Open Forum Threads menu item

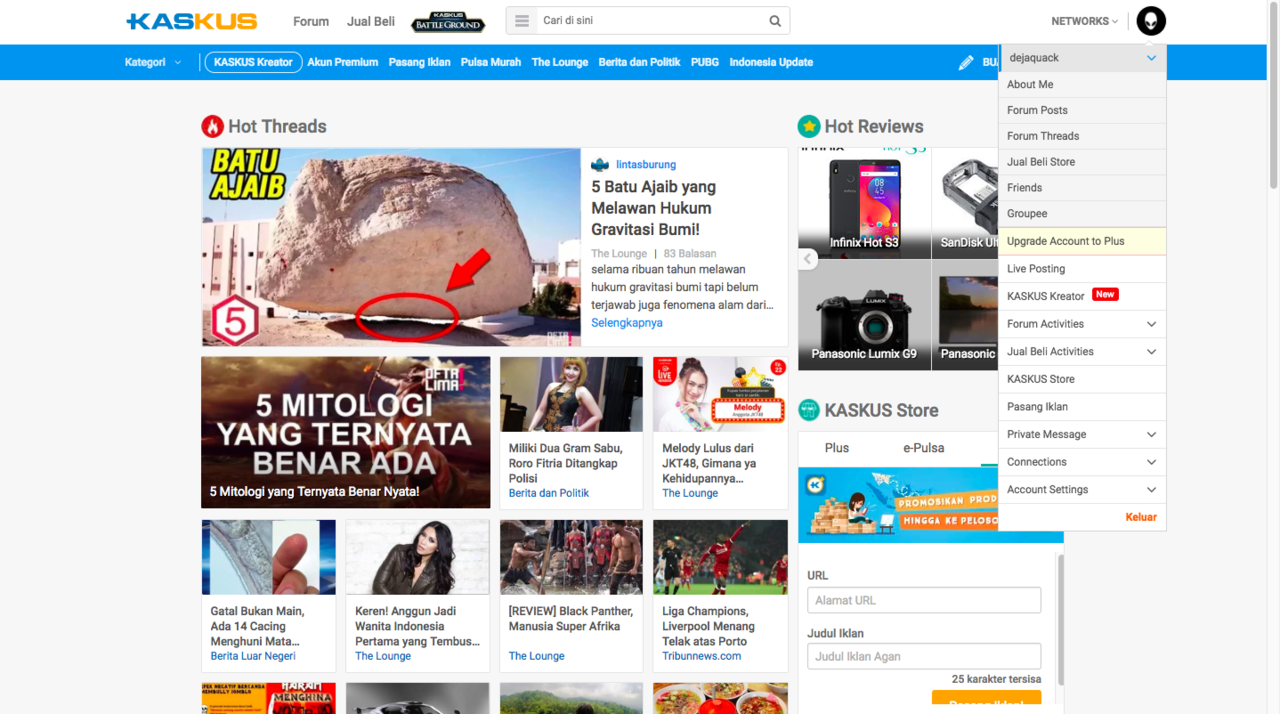coord(1082,136)
